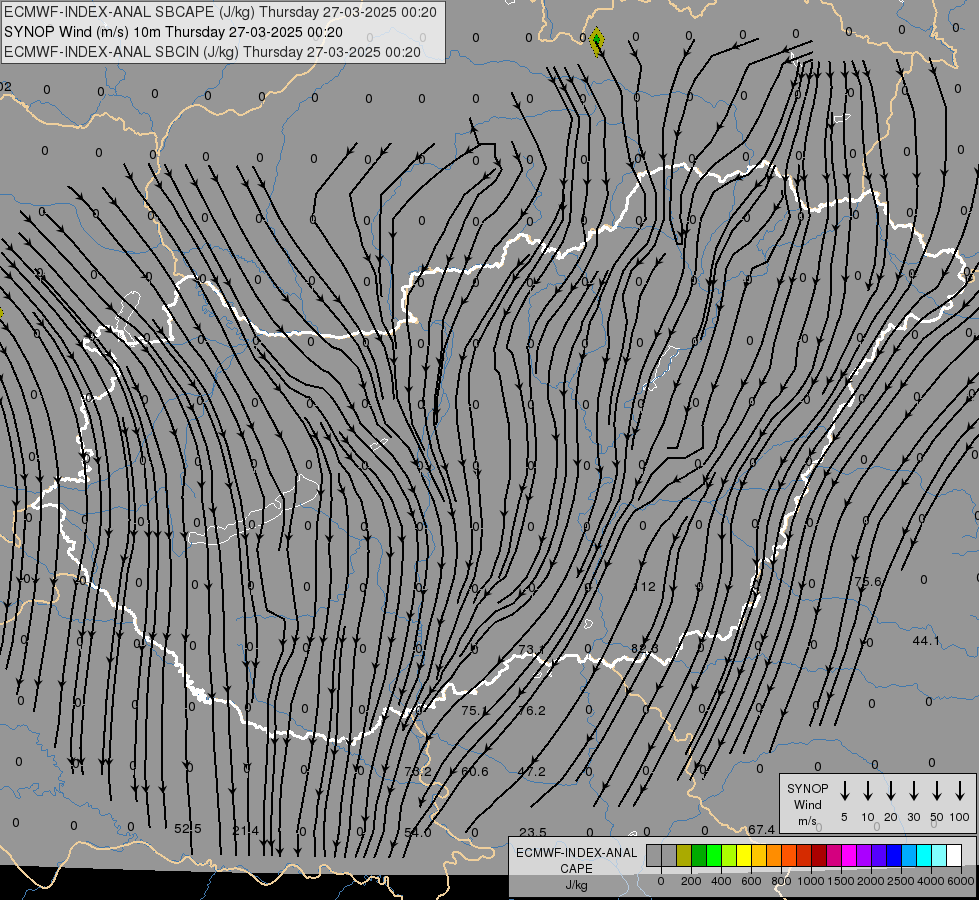
Task: Click the ECMWF-INDEX-ANAL CAPE J/kg legend label
Action: (x=576, y=868)
